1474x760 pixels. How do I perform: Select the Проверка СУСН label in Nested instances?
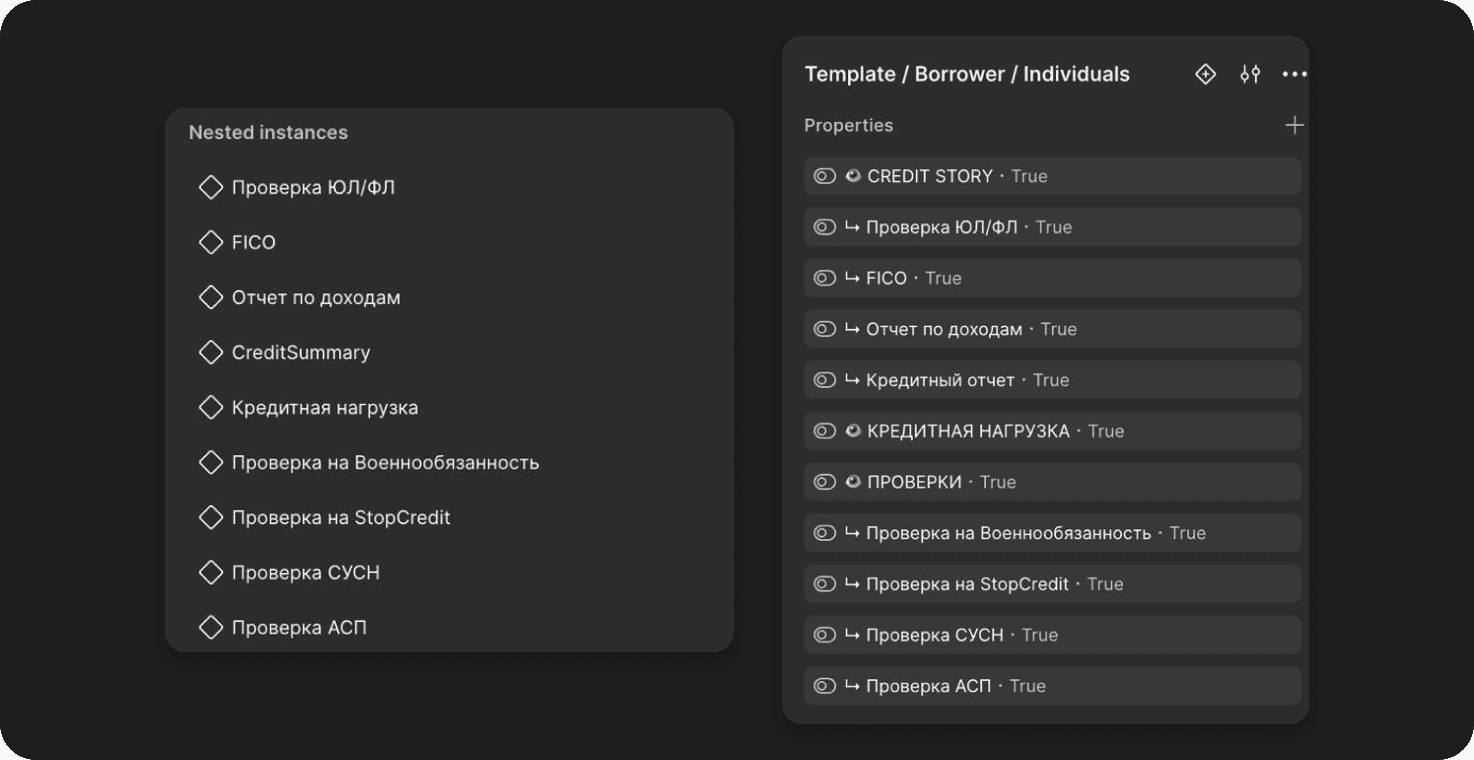click(306, 573)
